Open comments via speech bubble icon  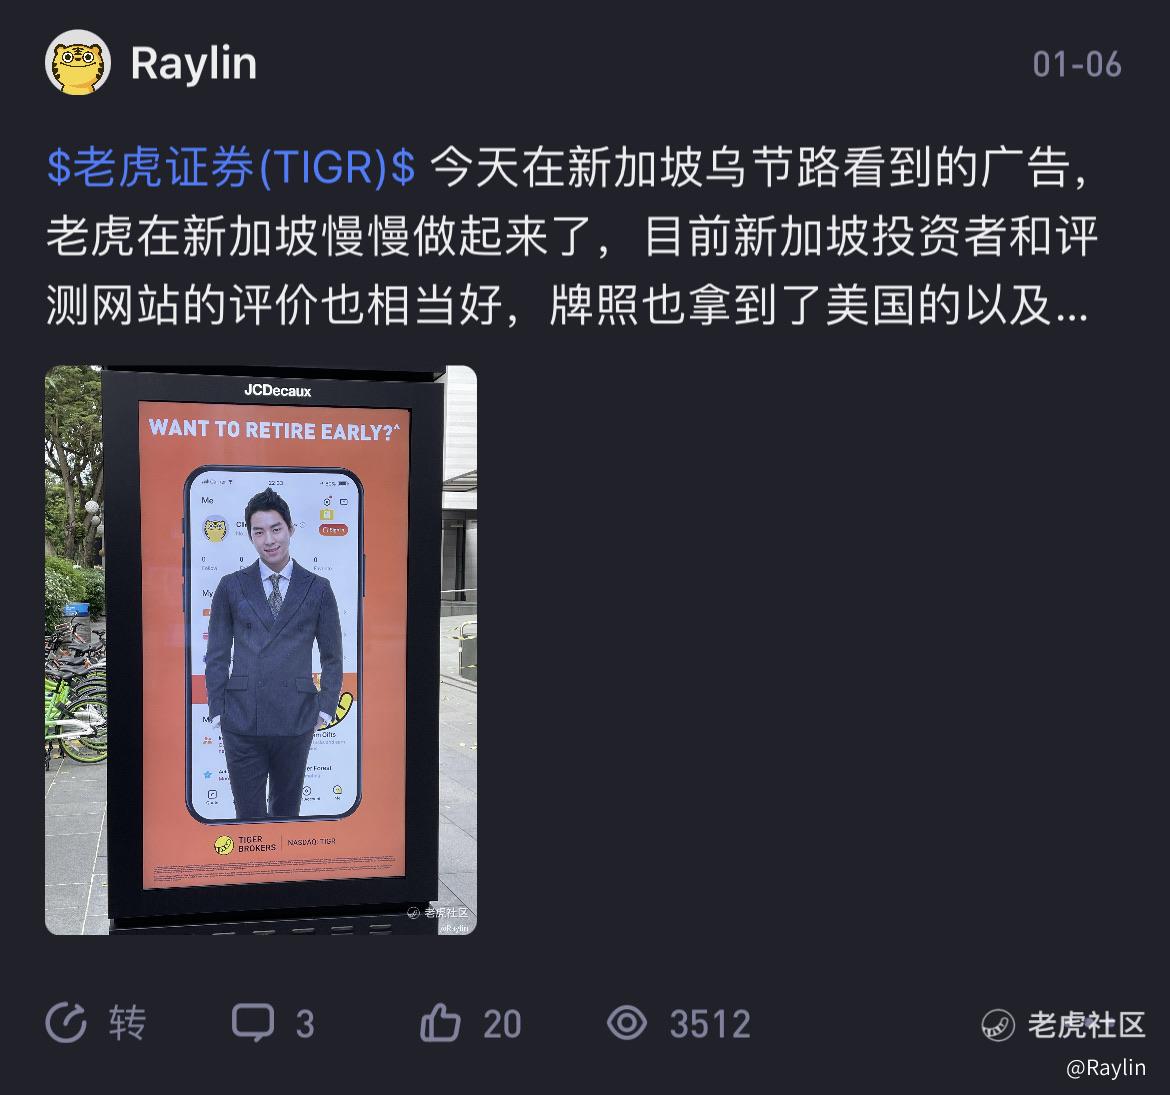pos(253,1023)
